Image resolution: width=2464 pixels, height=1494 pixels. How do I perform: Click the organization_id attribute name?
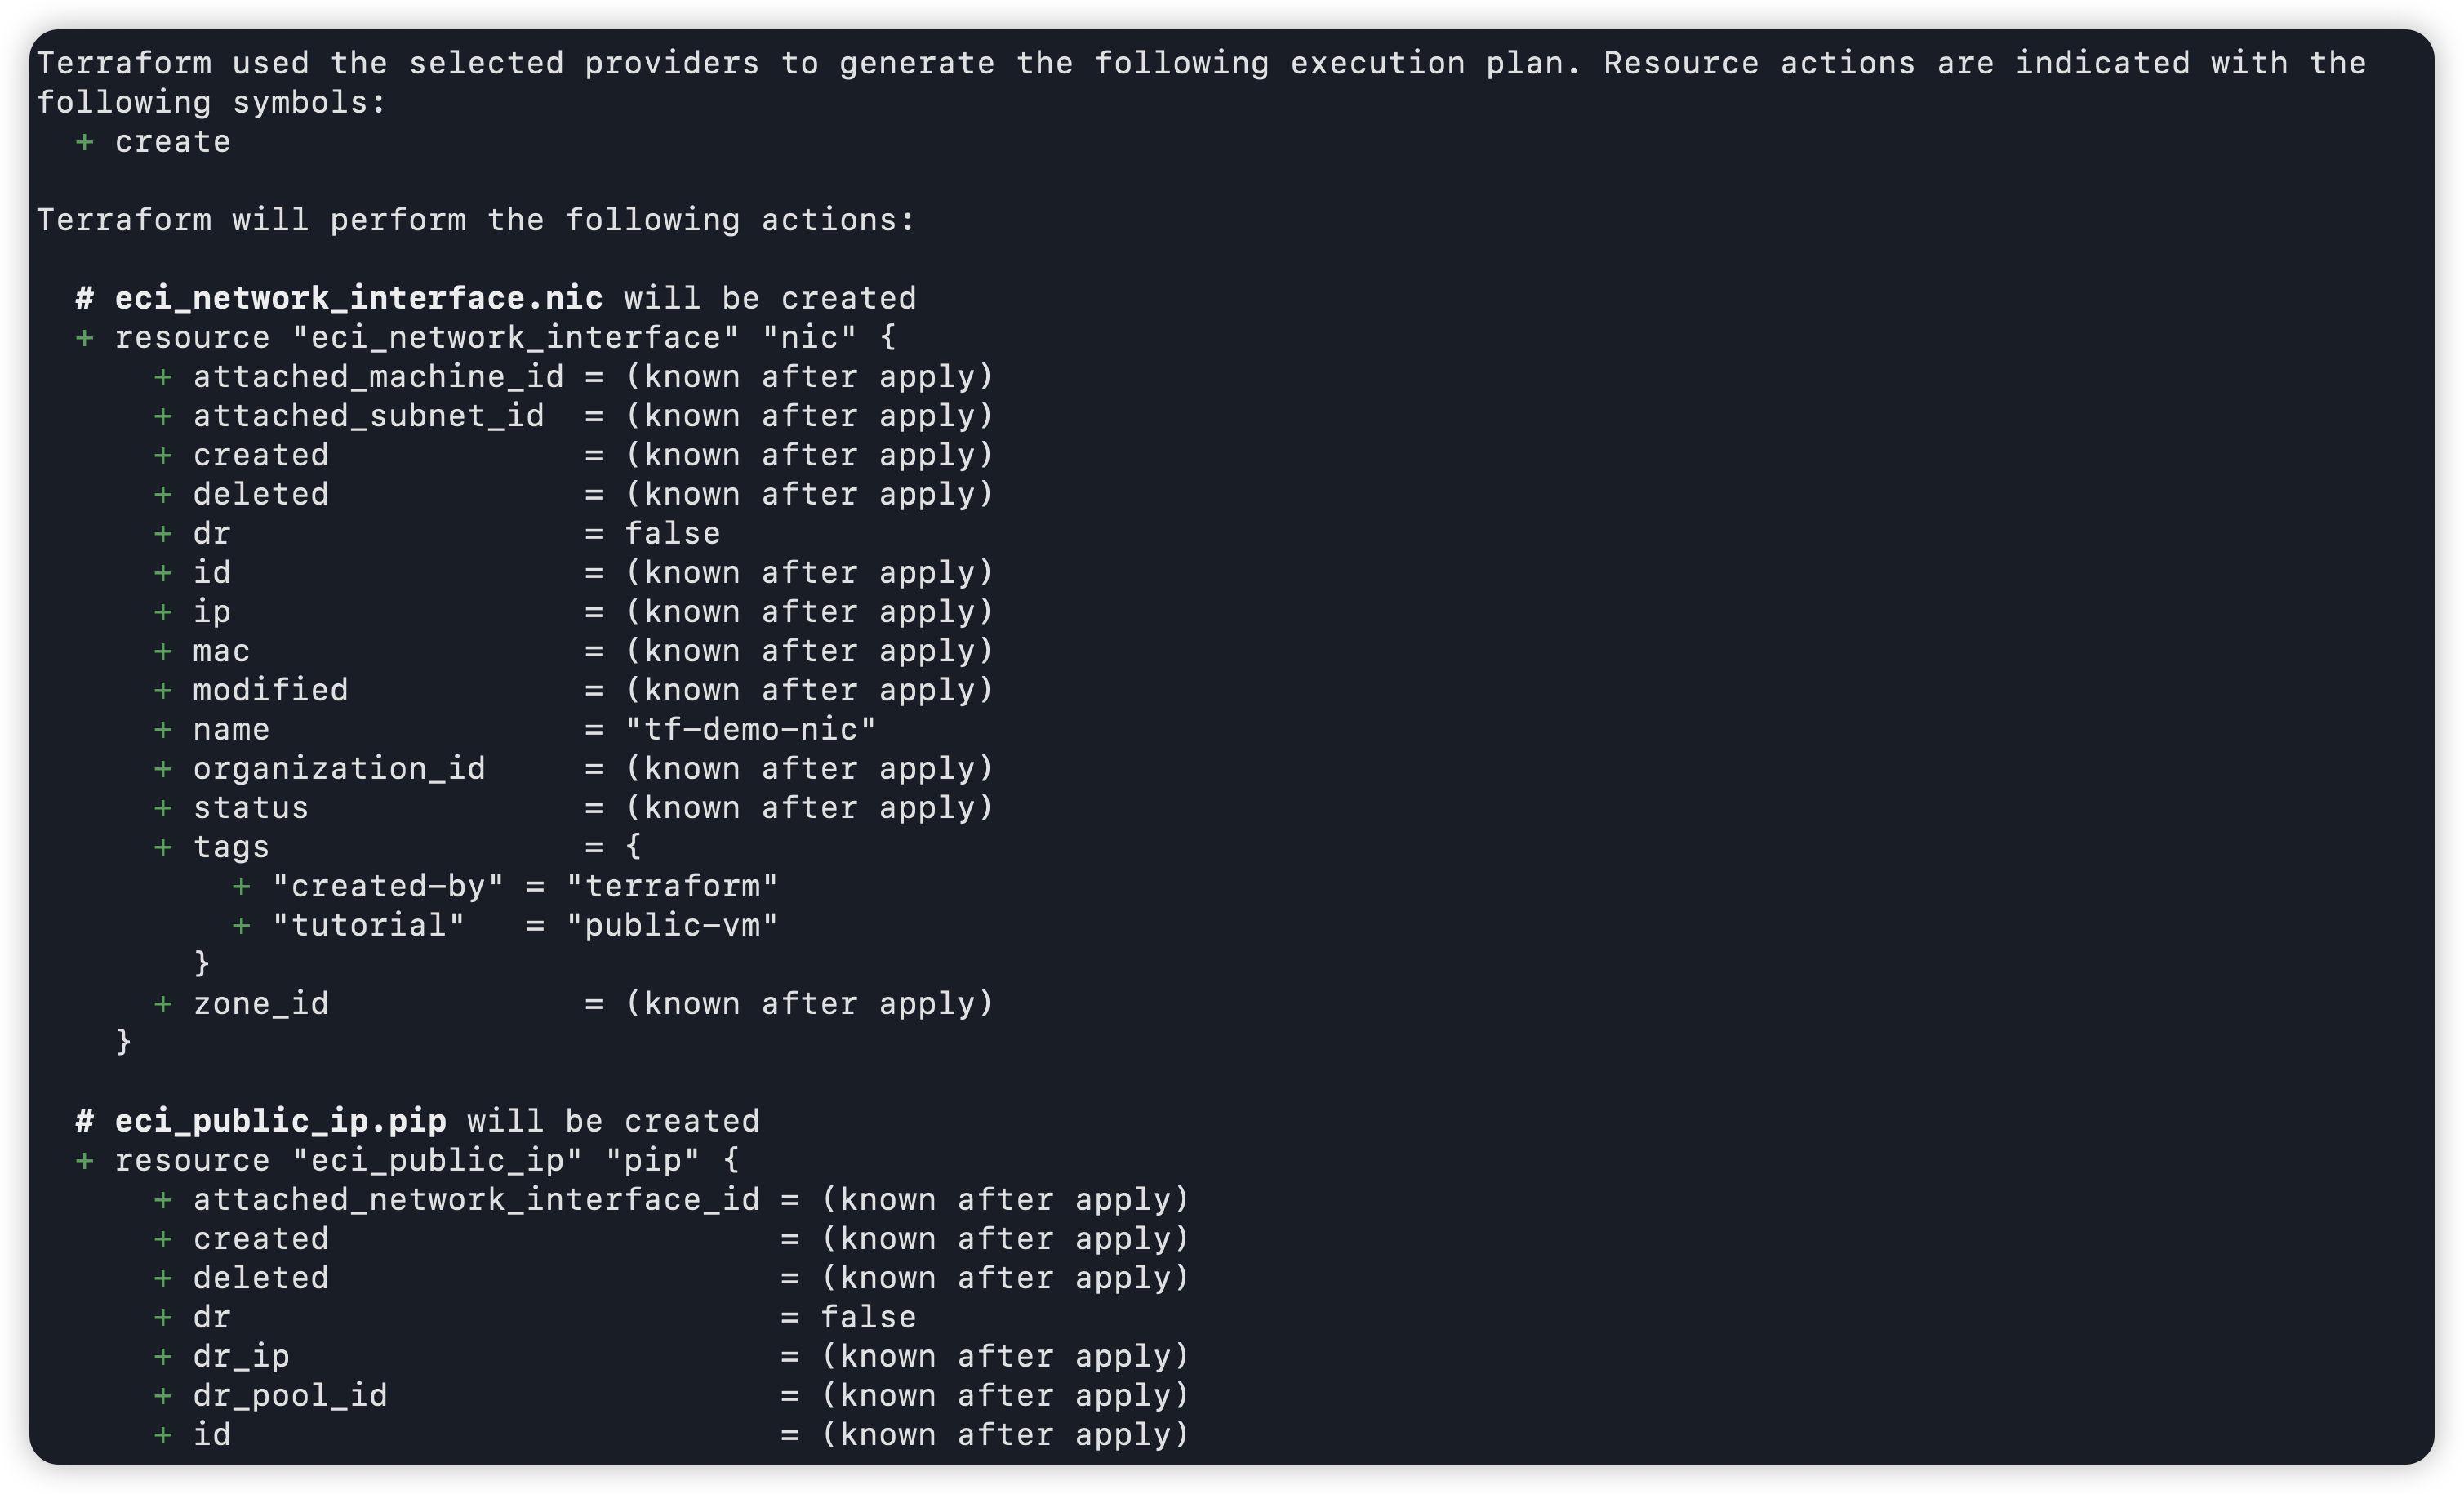point(339,768)
